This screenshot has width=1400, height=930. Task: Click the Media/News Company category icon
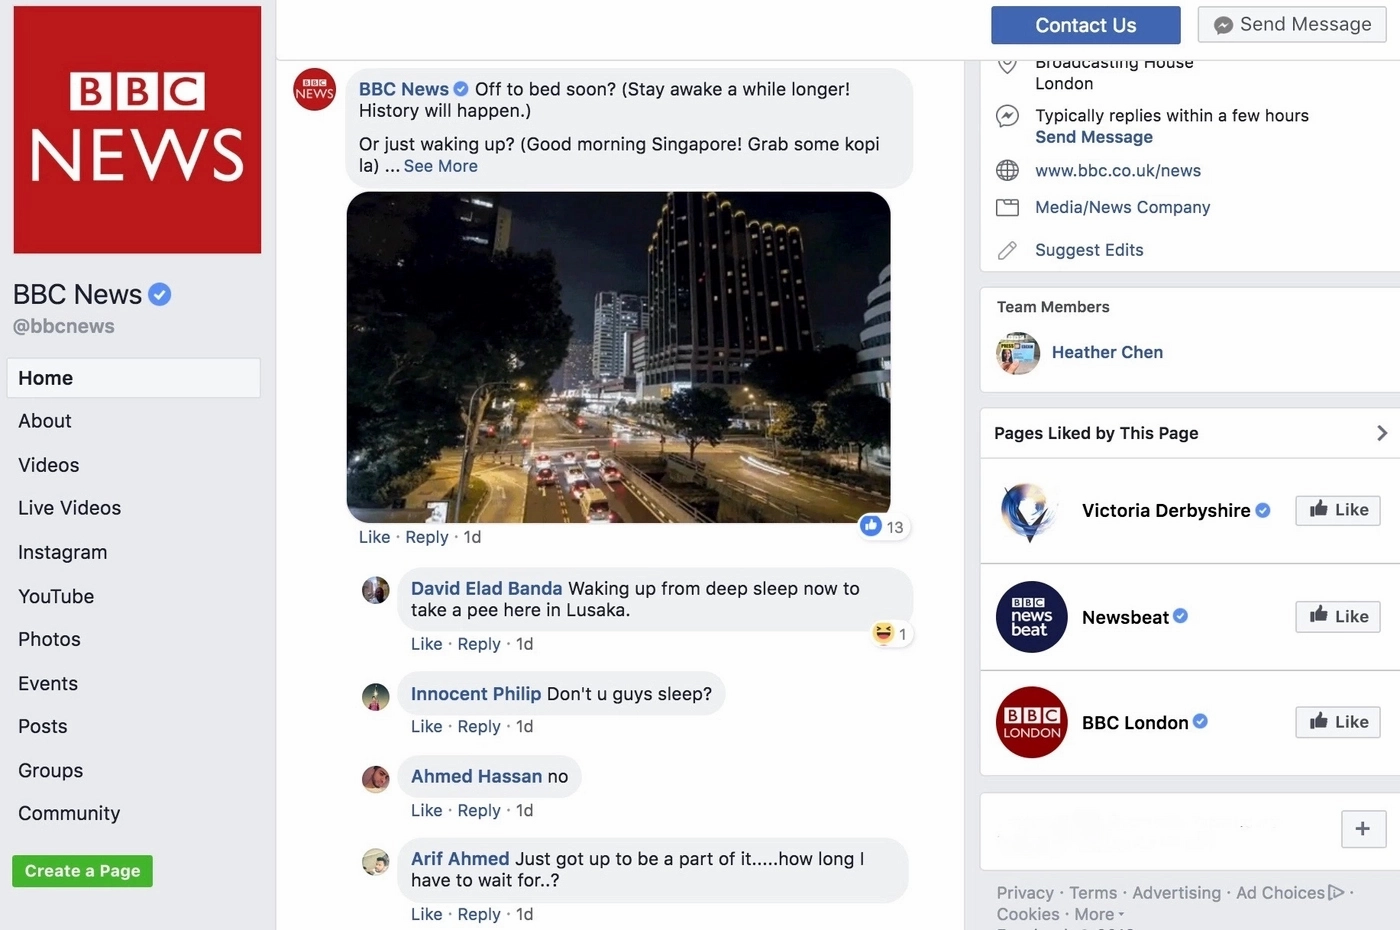coord(1007,207)
